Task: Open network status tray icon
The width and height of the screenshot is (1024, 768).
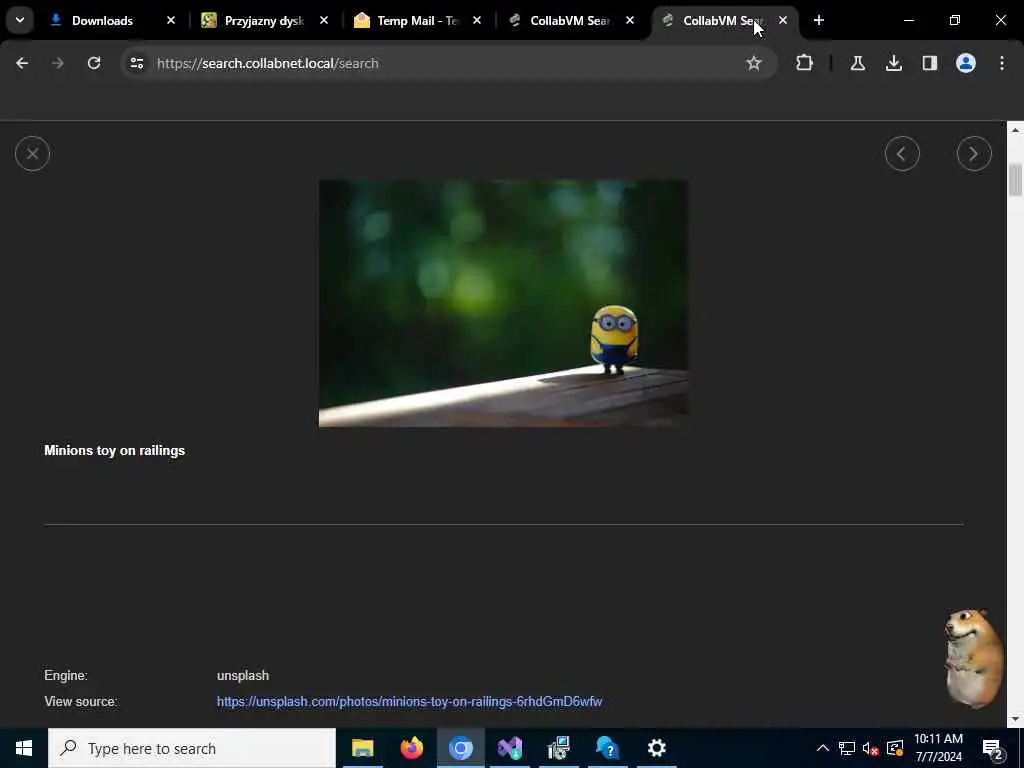Action: 846,748
